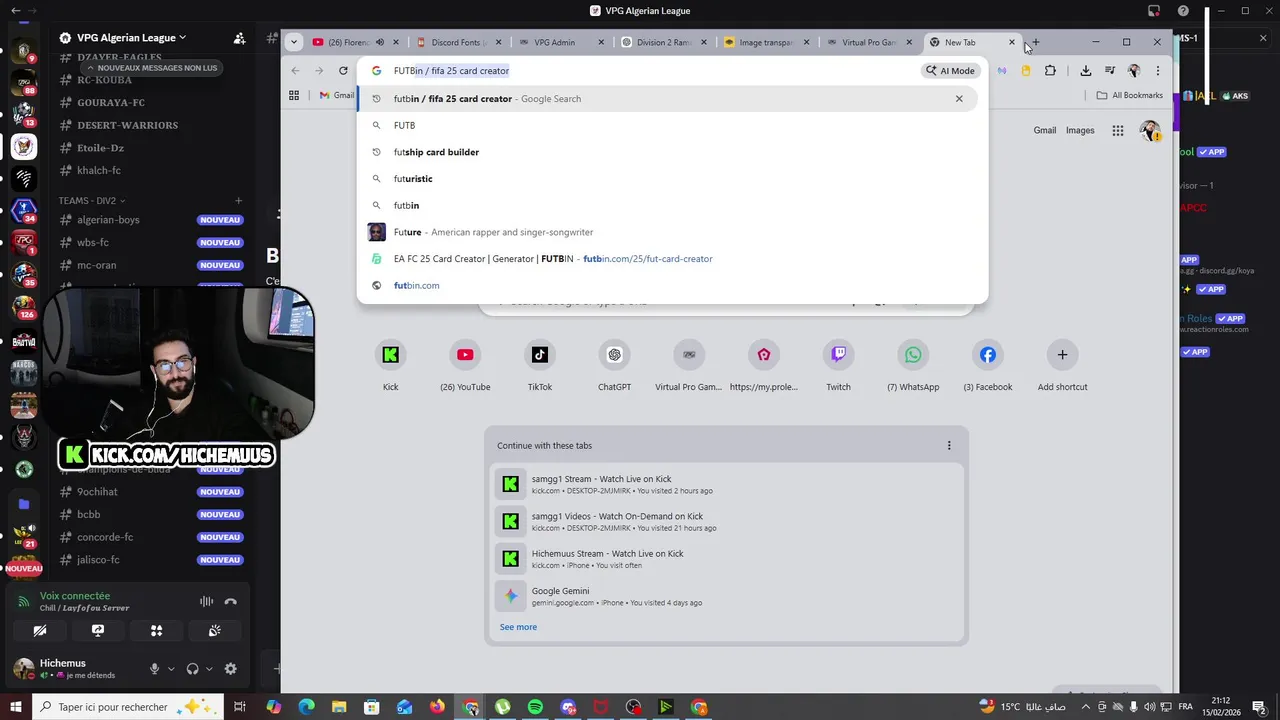Open uTorrent from the taskbar
1280x720 pixels.
pyautogui.click(x=502, y=707)
